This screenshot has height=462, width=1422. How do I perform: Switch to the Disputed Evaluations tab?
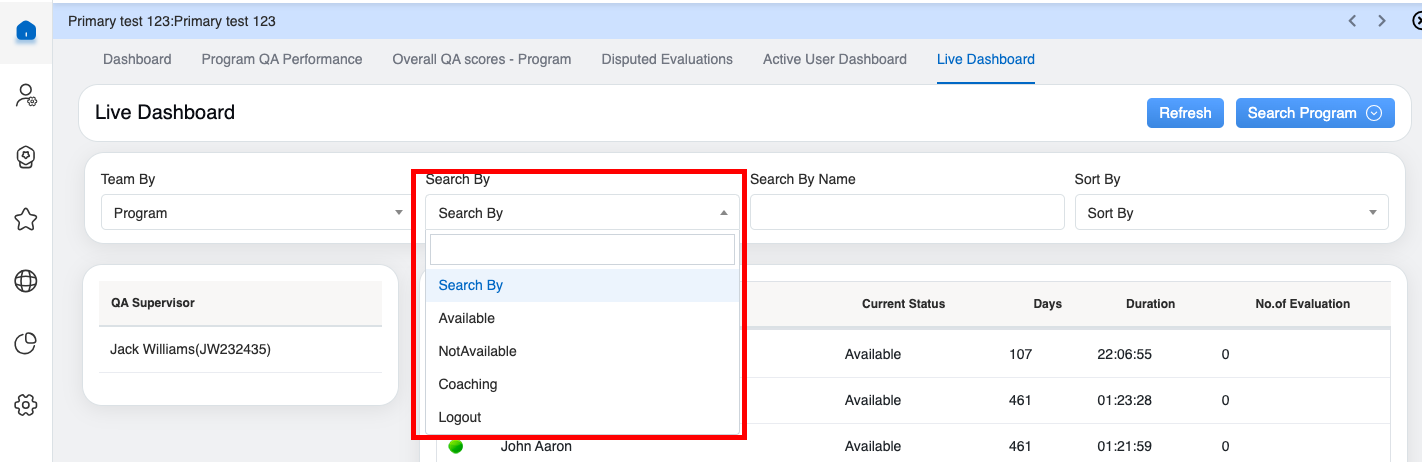(667, 59)
